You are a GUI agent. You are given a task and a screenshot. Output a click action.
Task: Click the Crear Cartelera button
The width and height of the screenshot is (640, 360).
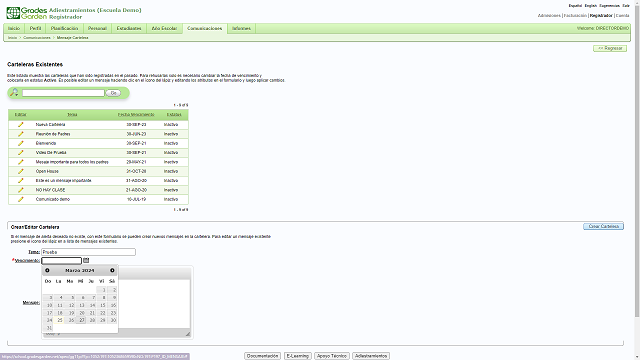point(603,226)
